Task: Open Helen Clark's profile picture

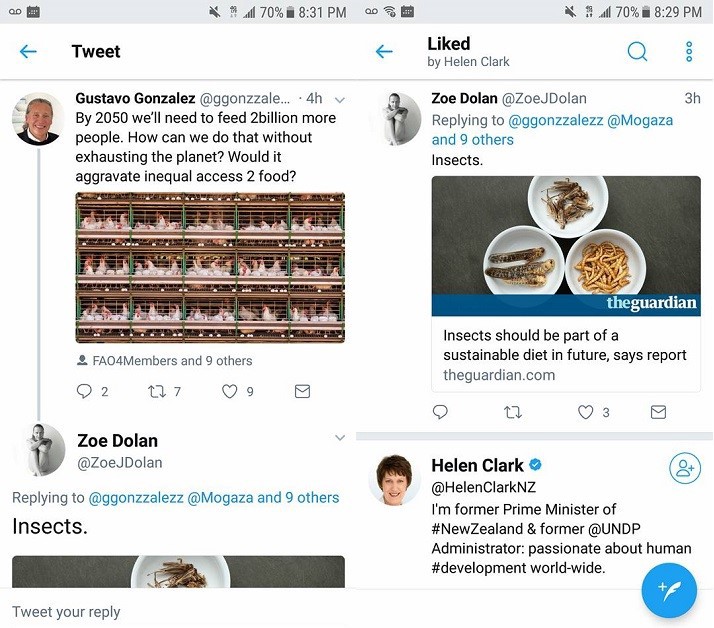Action: coord(394,479)
